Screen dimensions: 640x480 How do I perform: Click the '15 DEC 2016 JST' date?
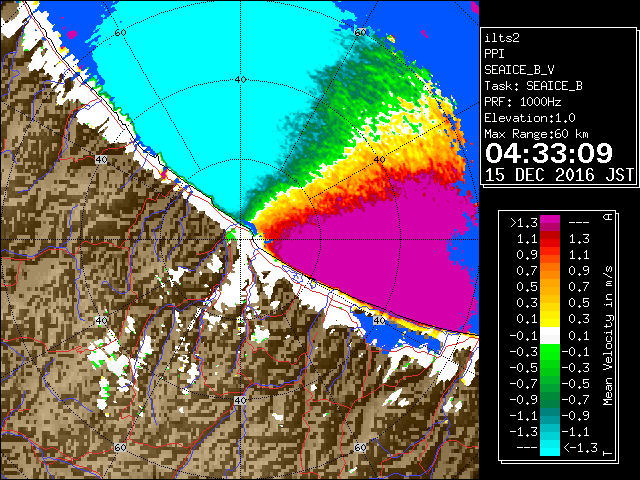pos(559,175)
